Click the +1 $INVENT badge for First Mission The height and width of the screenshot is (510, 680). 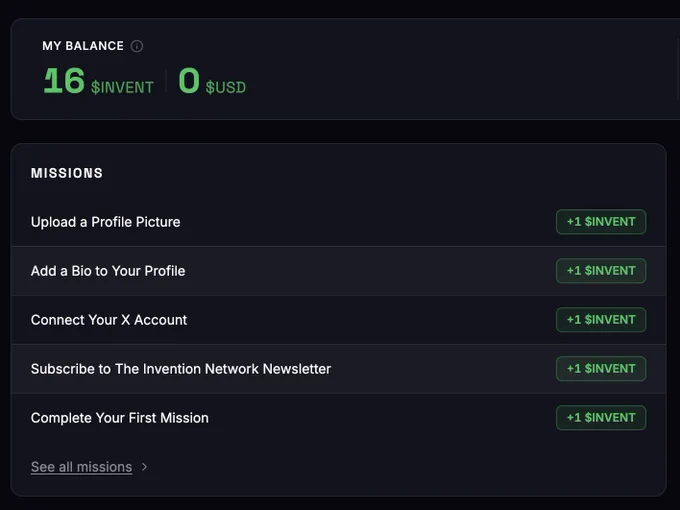point(601,418)
